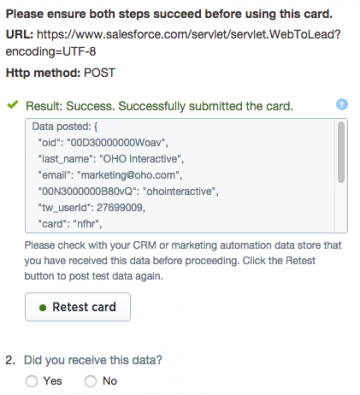Click the data posted scrollbar thumb

click(x=341, y=152)
